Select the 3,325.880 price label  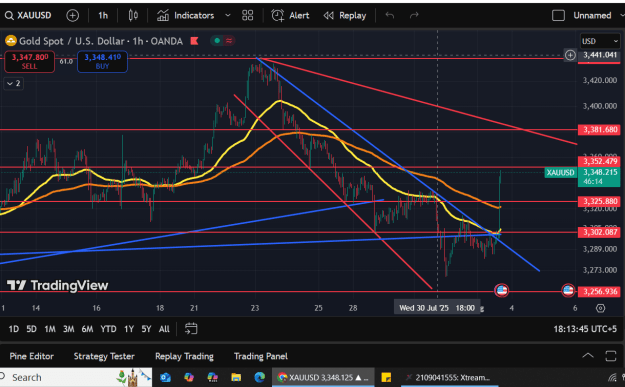(x=599, y=201)
